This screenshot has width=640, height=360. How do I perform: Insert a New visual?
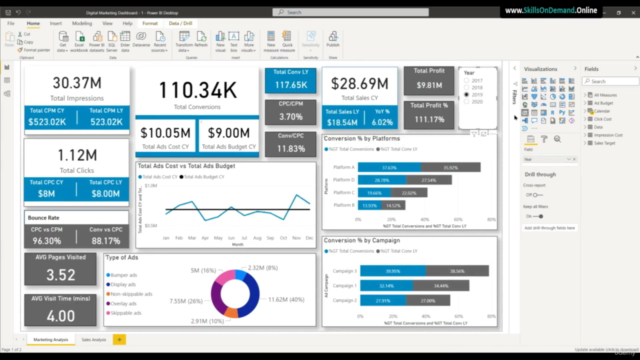(x=220, y=41)
